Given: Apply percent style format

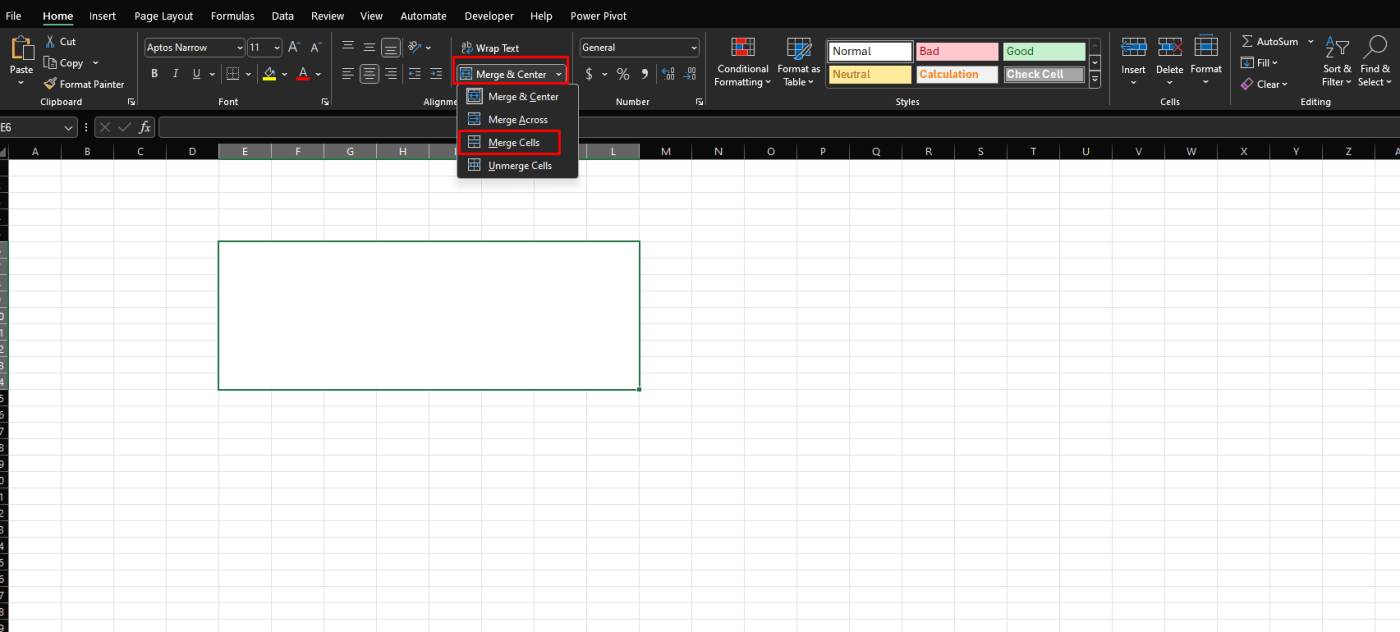Looking at the screenshot, I should click(623, 74).
